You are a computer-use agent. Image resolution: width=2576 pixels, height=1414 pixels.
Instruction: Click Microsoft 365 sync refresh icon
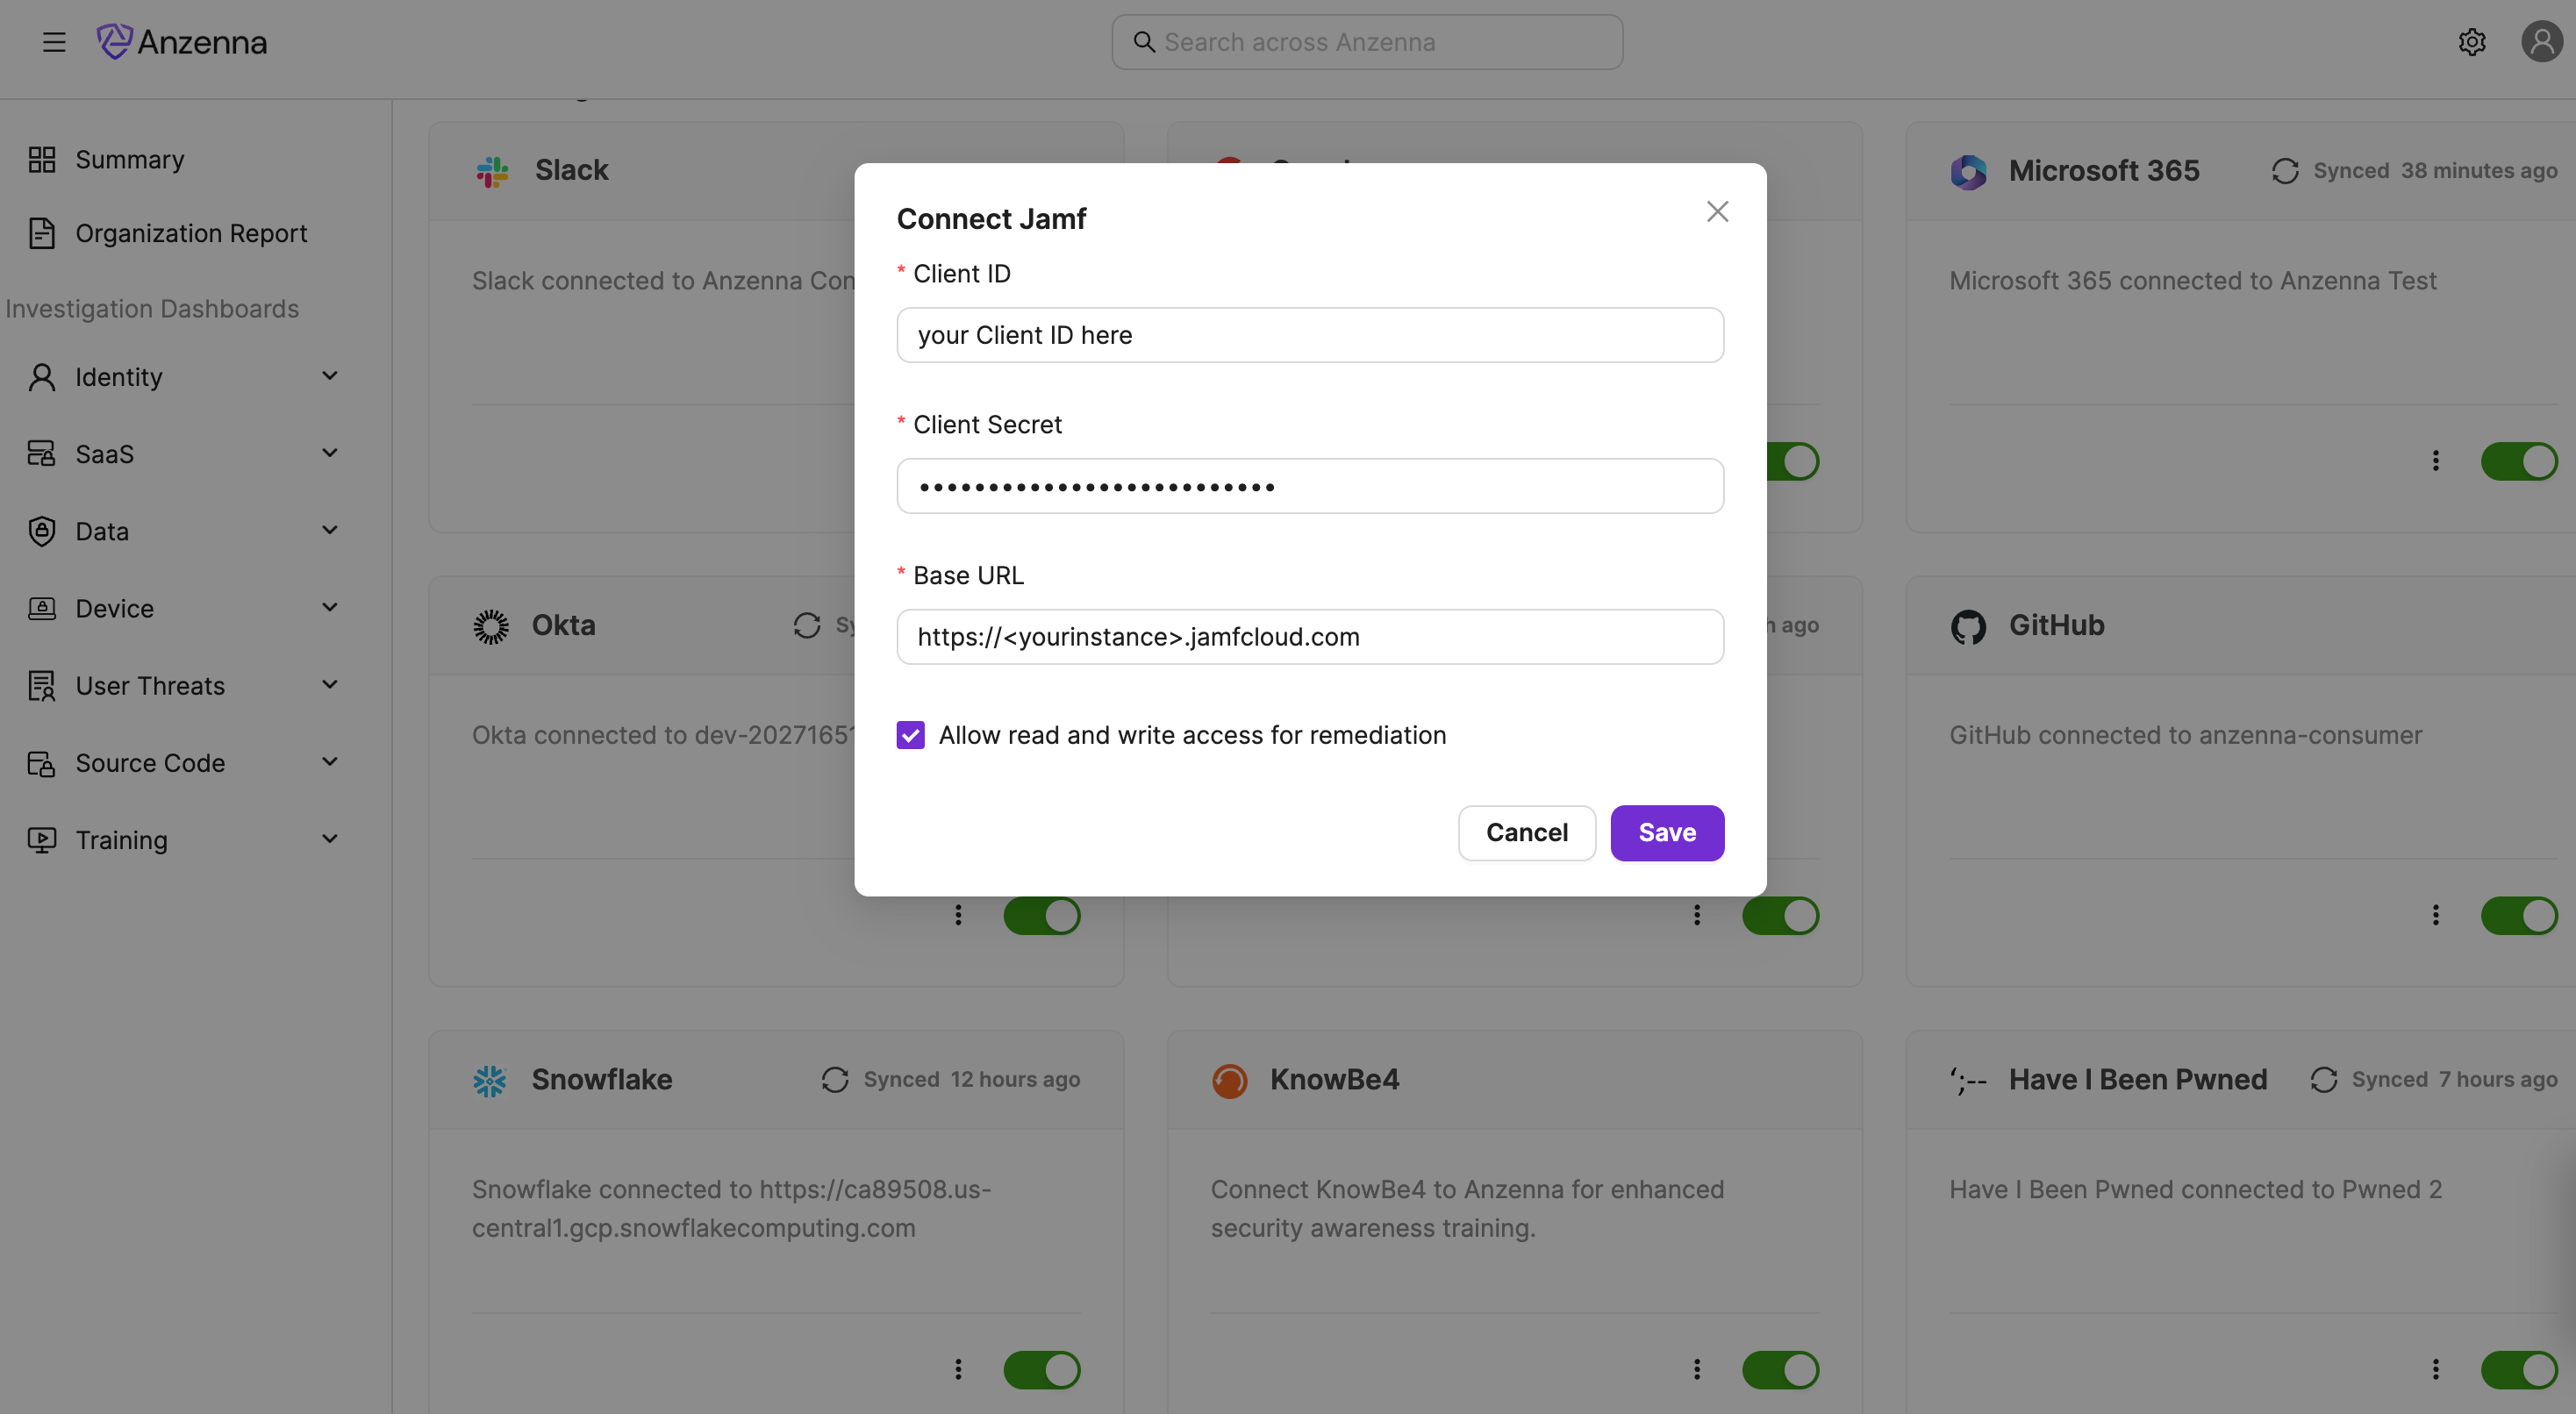2285,171
